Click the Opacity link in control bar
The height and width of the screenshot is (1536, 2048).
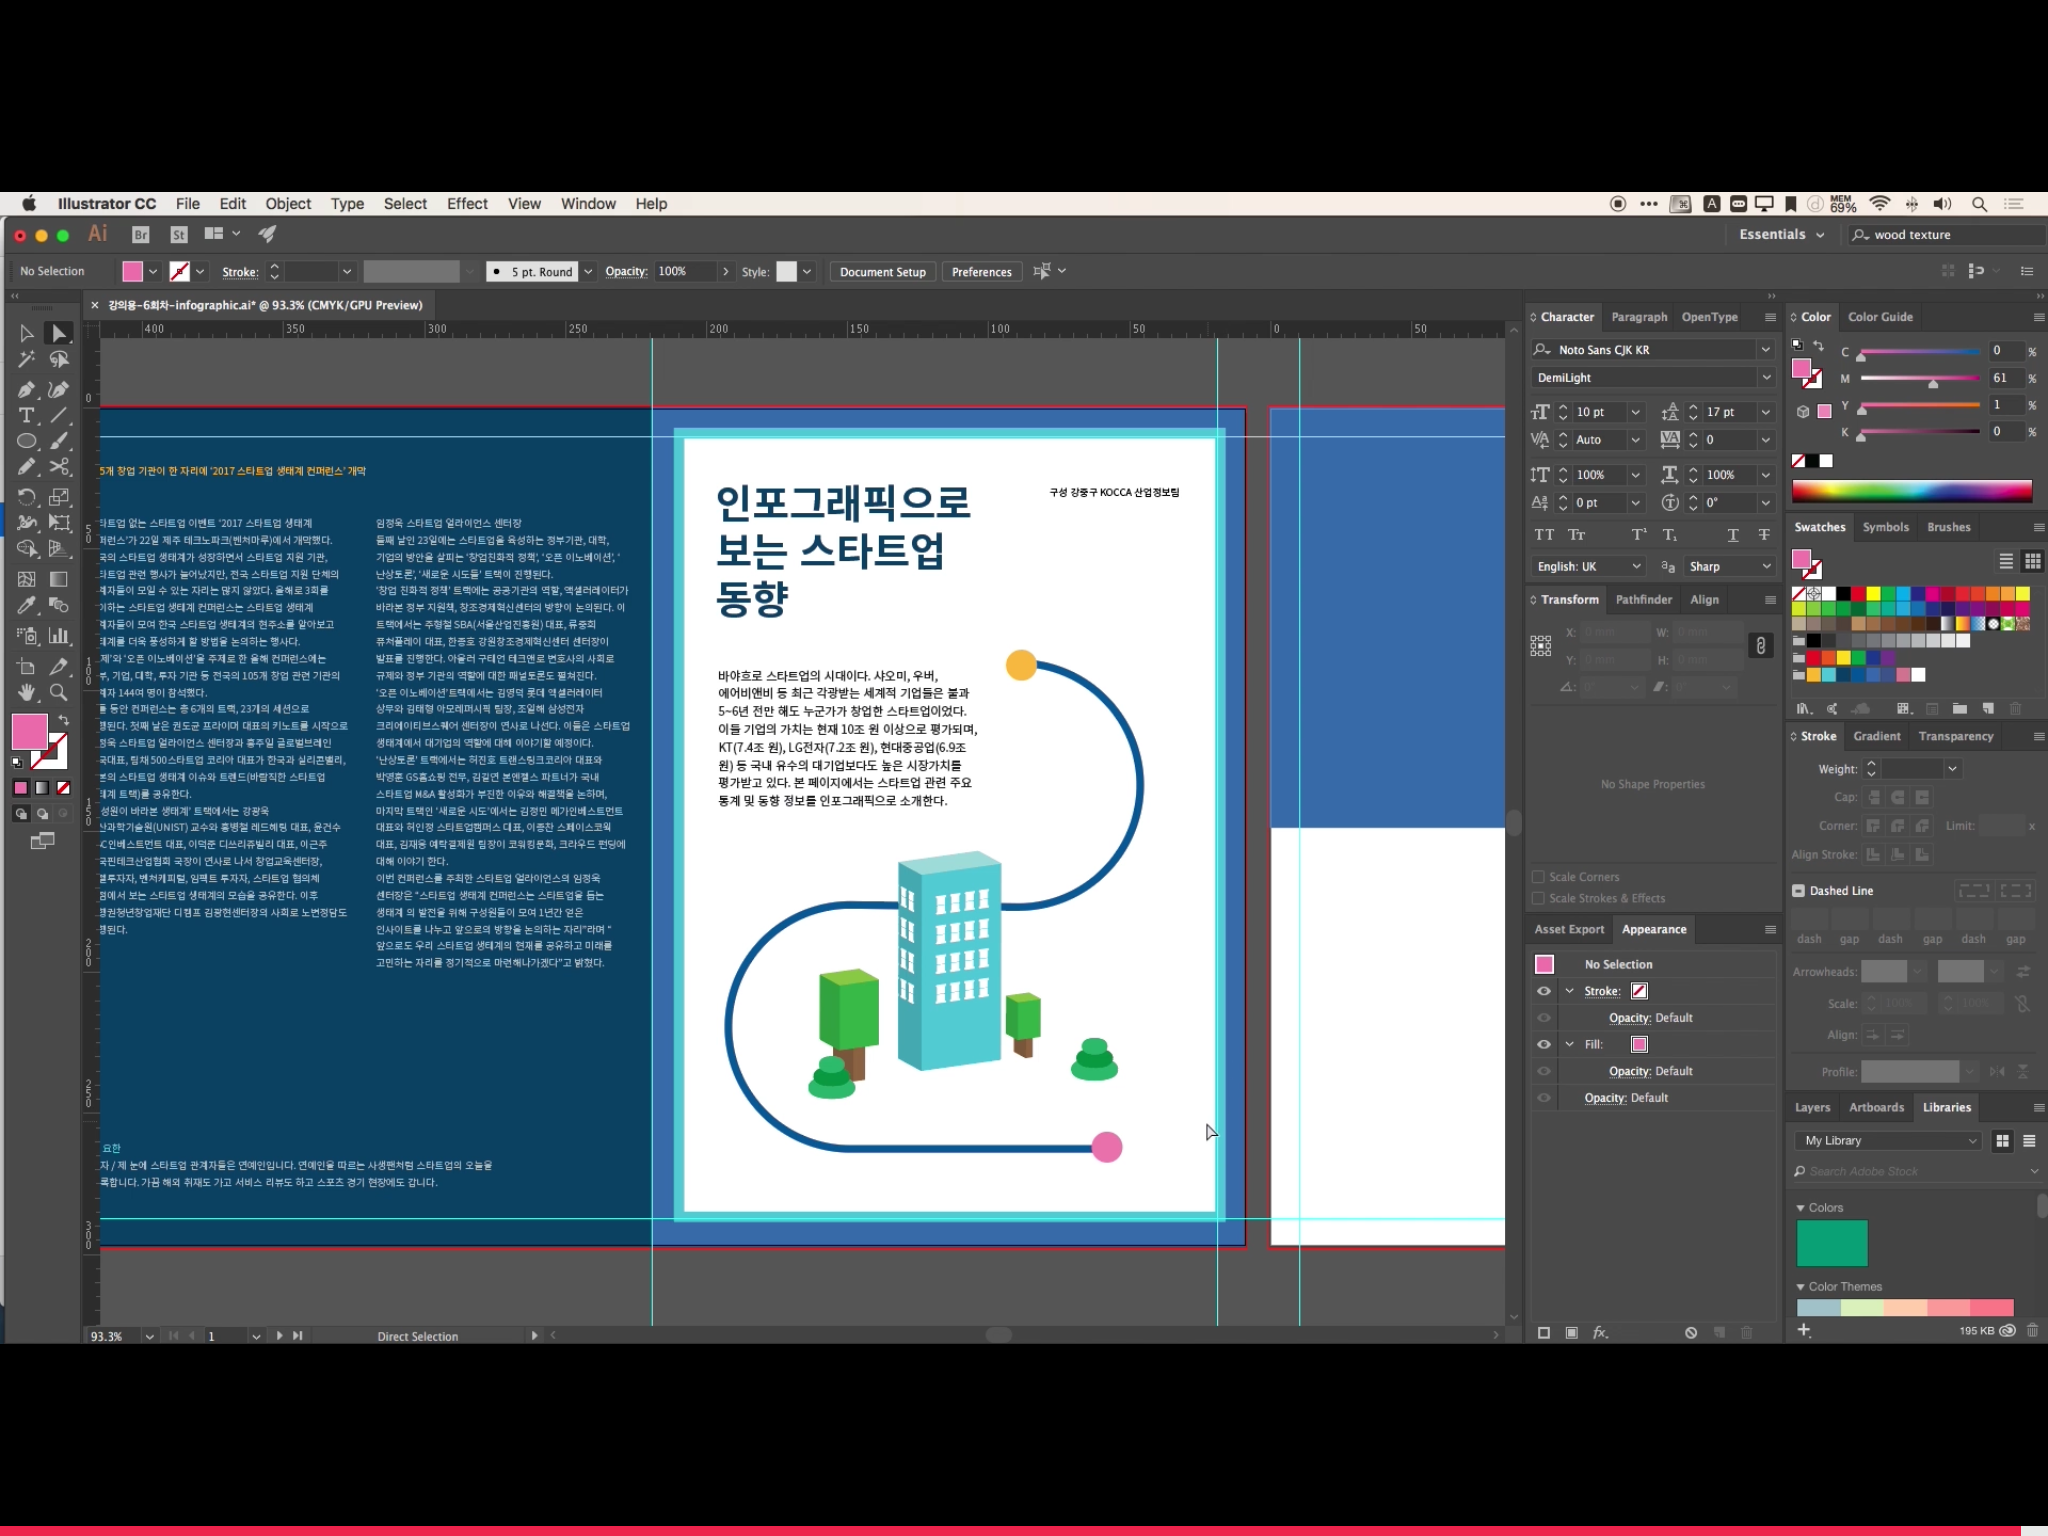(626, 272)
